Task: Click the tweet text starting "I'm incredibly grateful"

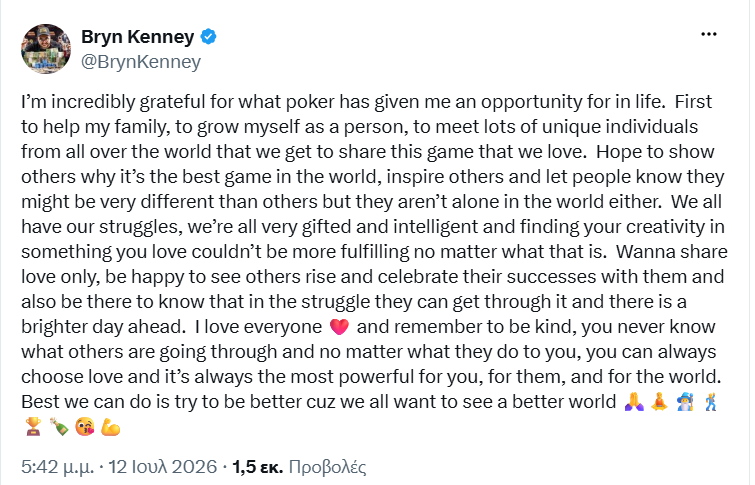Action: coord(374,264)
